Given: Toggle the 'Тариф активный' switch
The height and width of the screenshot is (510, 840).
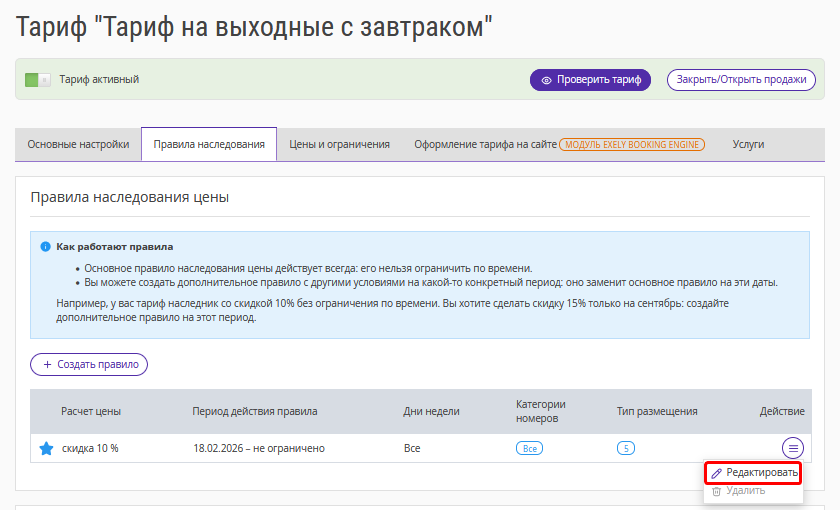Looking at the screenshot, I should (37, 80).
